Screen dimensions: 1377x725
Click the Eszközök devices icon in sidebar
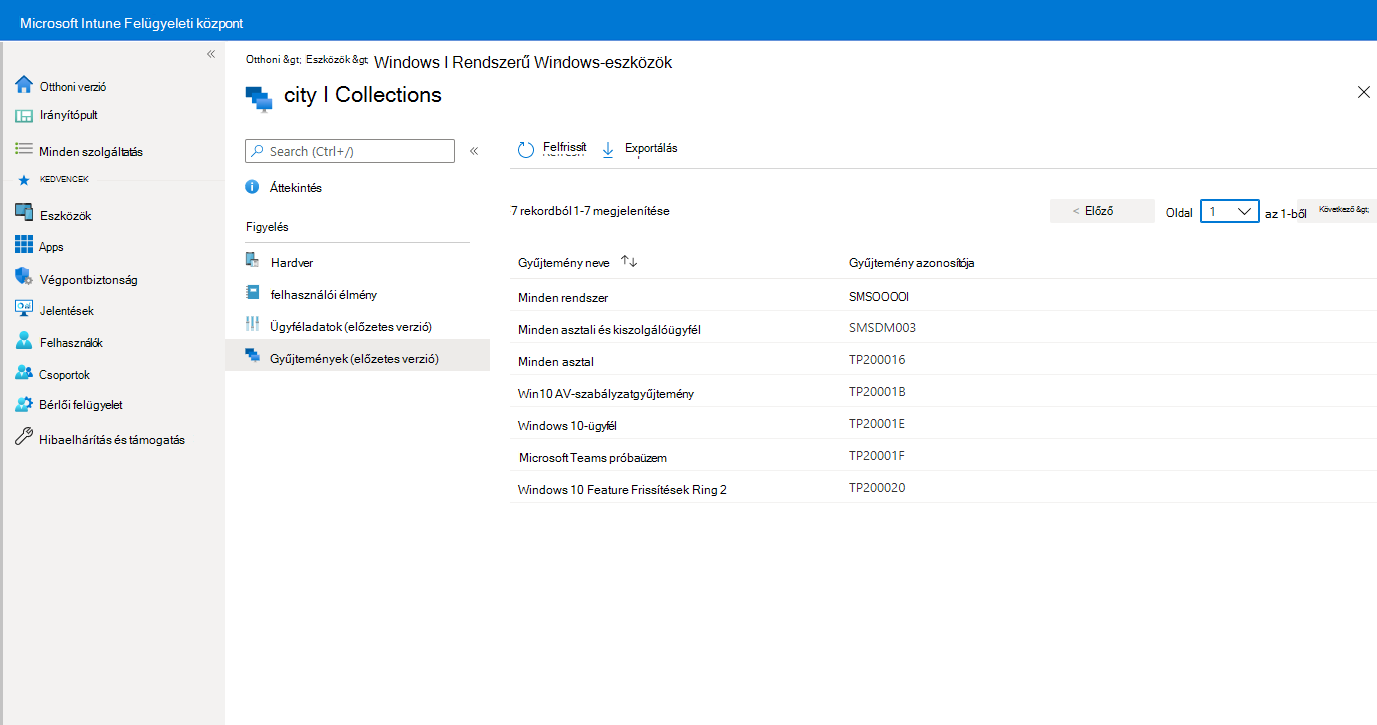[24, 212]
